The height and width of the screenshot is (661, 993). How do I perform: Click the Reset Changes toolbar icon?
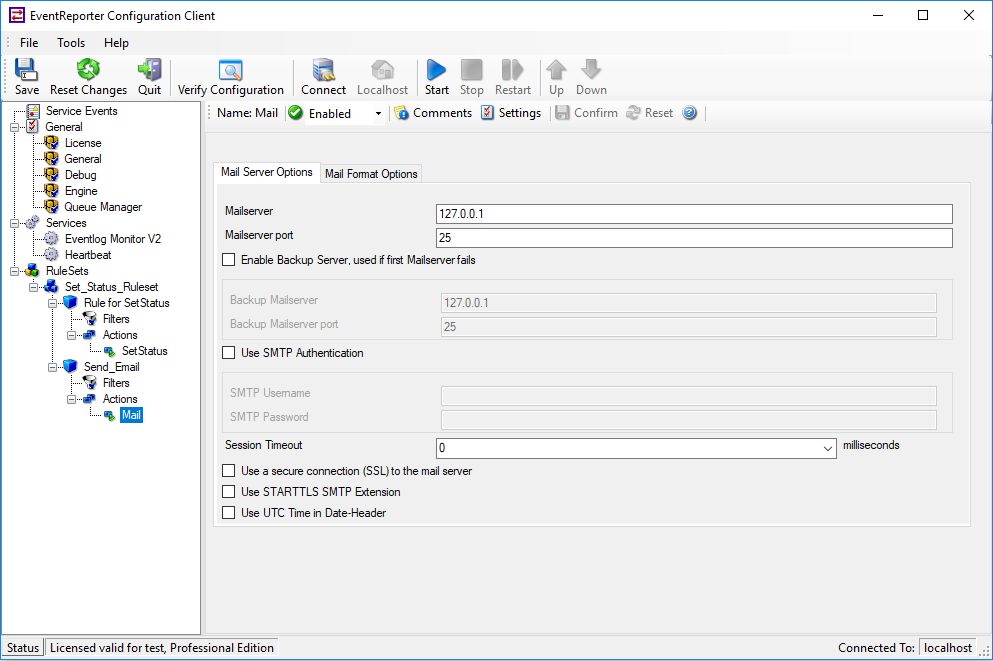88,77
